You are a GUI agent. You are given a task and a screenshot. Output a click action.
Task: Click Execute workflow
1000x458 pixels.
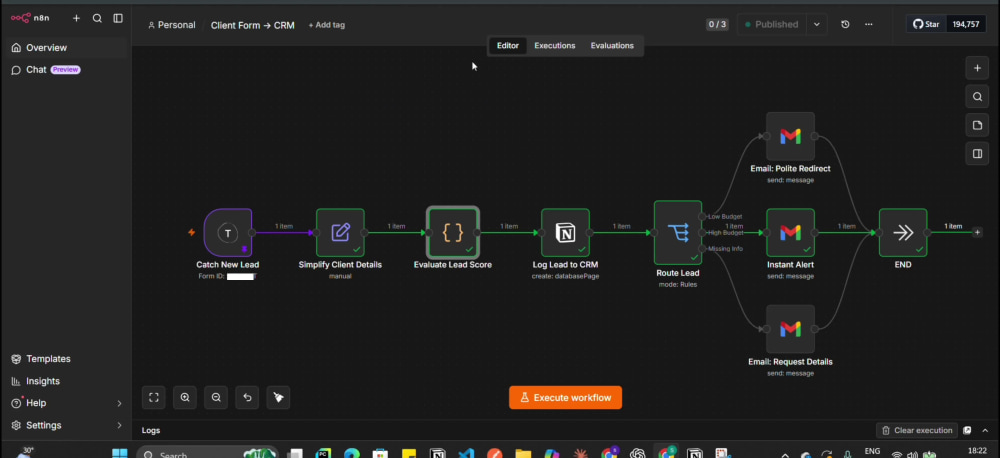[565, 397]
